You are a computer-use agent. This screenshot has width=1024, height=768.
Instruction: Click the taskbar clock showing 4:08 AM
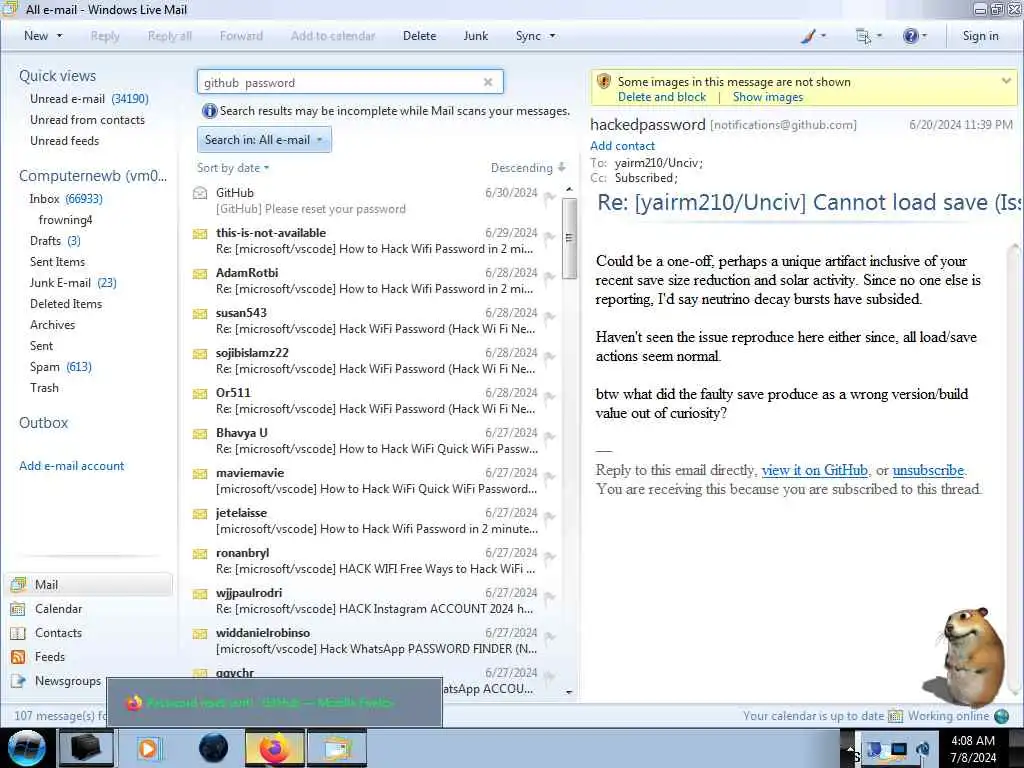coord(972,748)
